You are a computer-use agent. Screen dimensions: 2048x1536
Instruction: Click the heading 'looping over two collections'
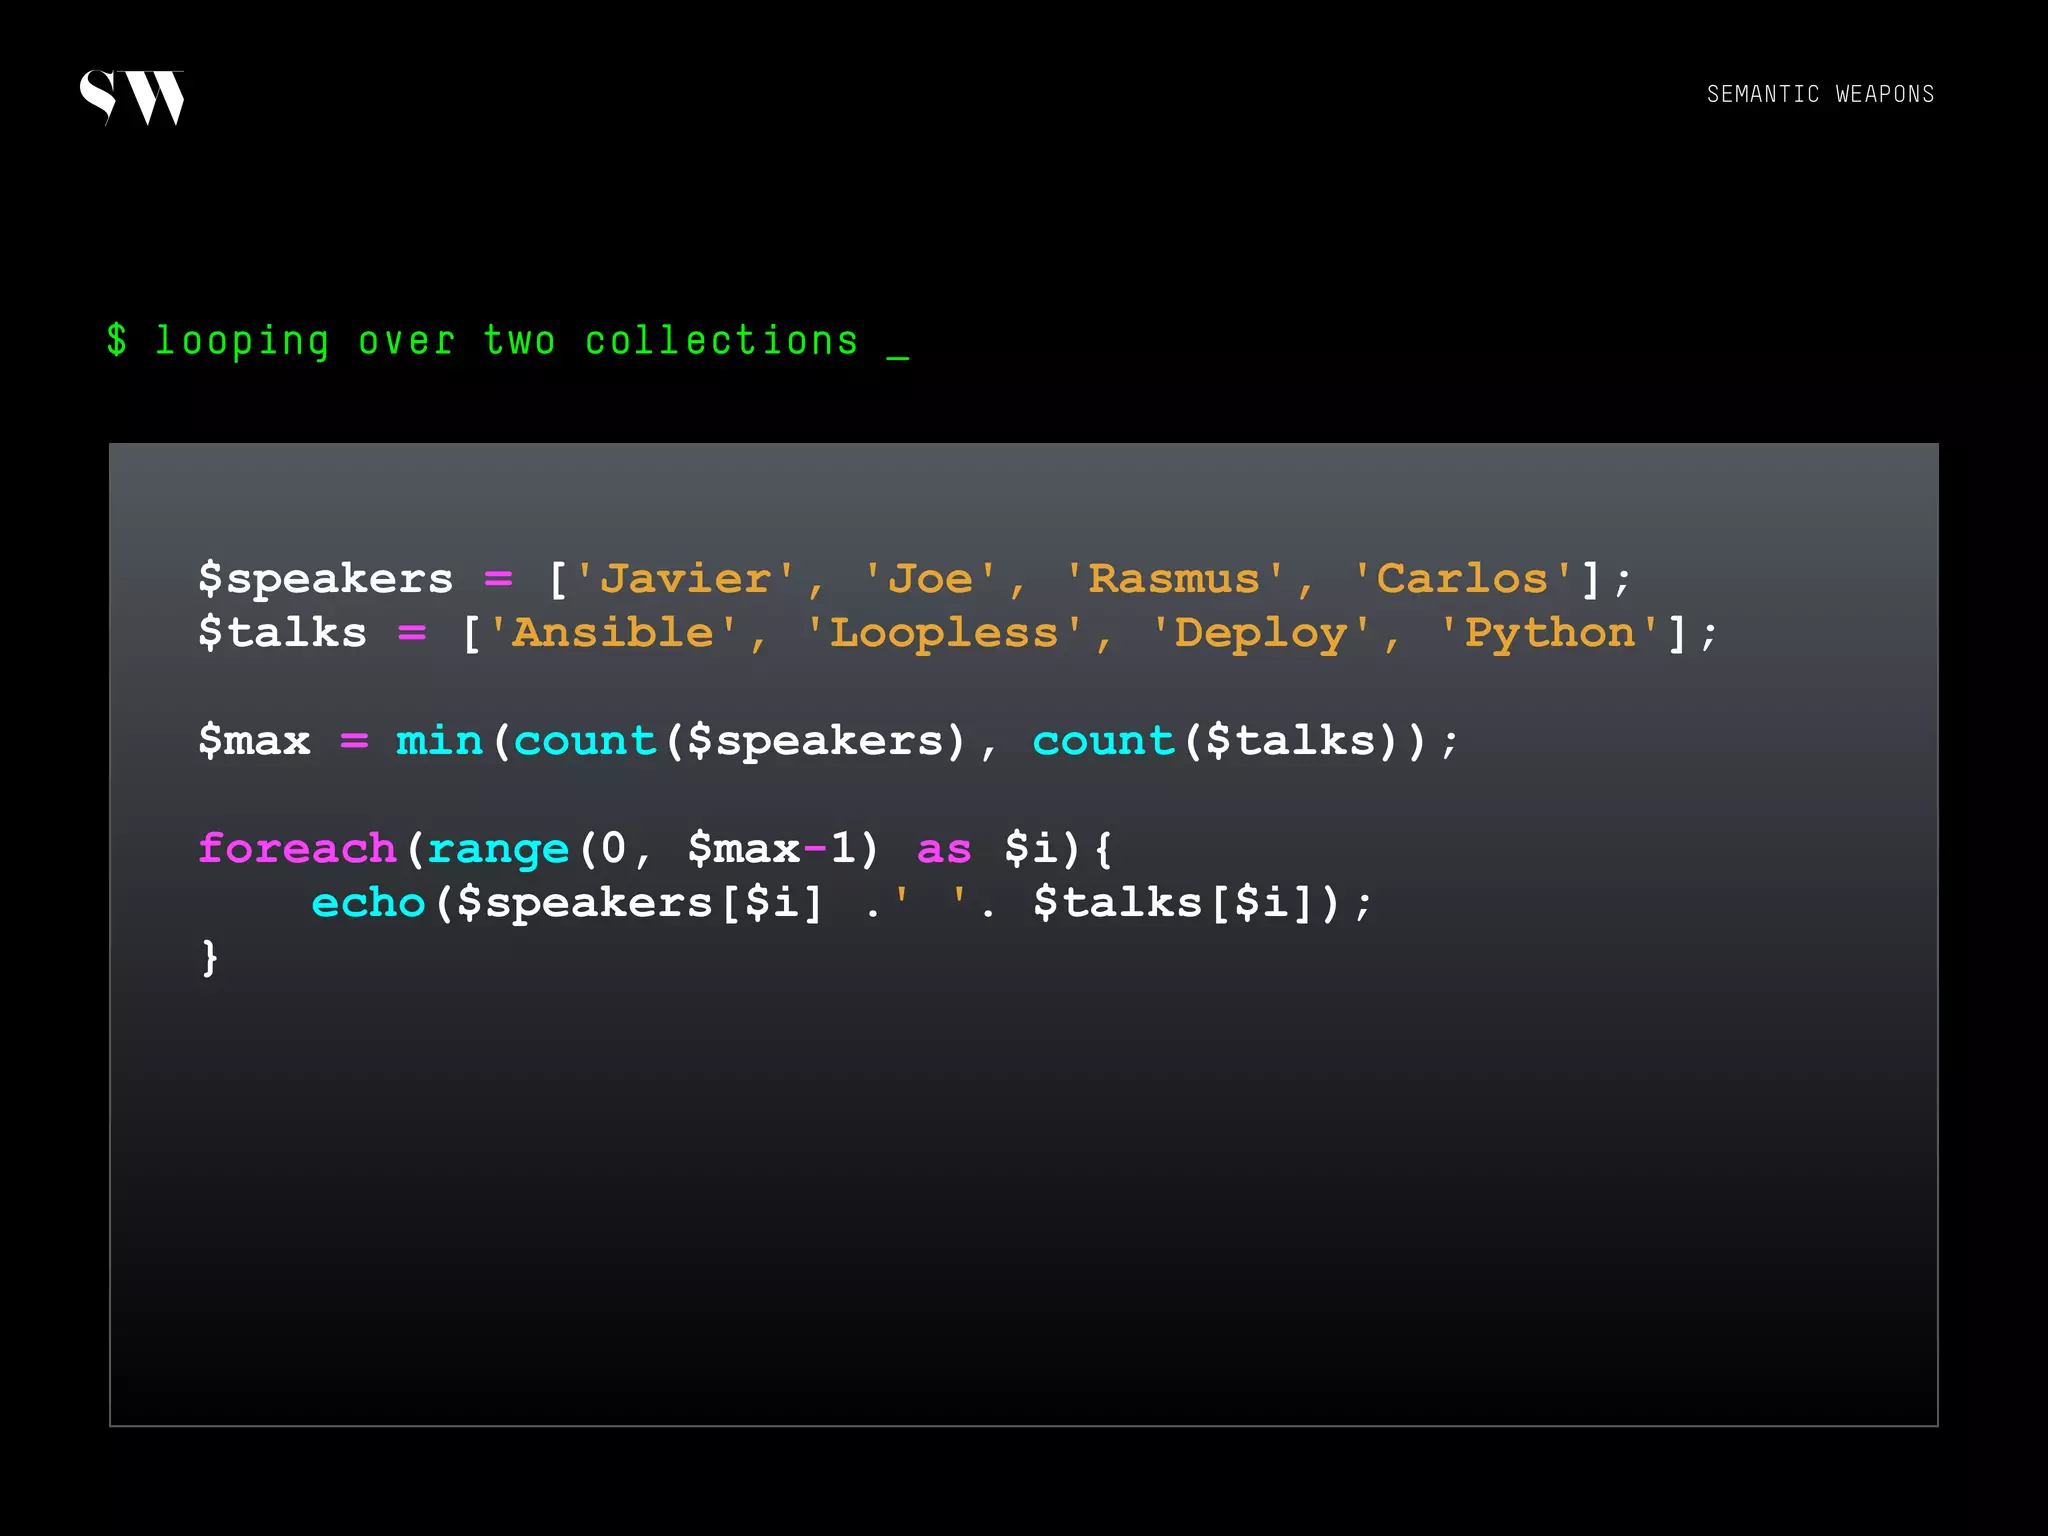507,341
